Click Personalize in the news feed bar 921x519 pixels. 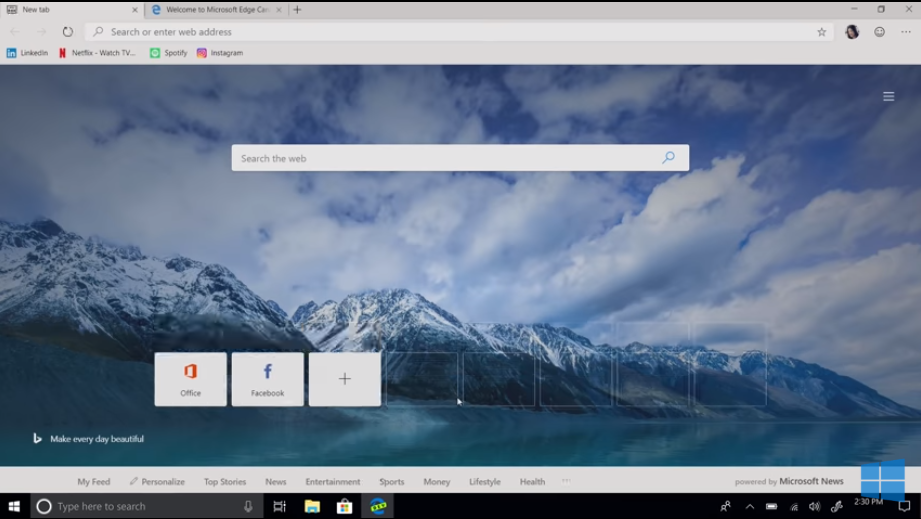(157, 482)
